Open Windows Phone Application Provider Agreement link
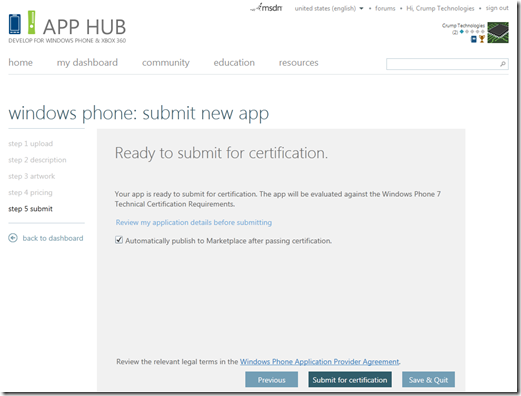This screenshot has height=396, width=521. [x=319, y=362]
